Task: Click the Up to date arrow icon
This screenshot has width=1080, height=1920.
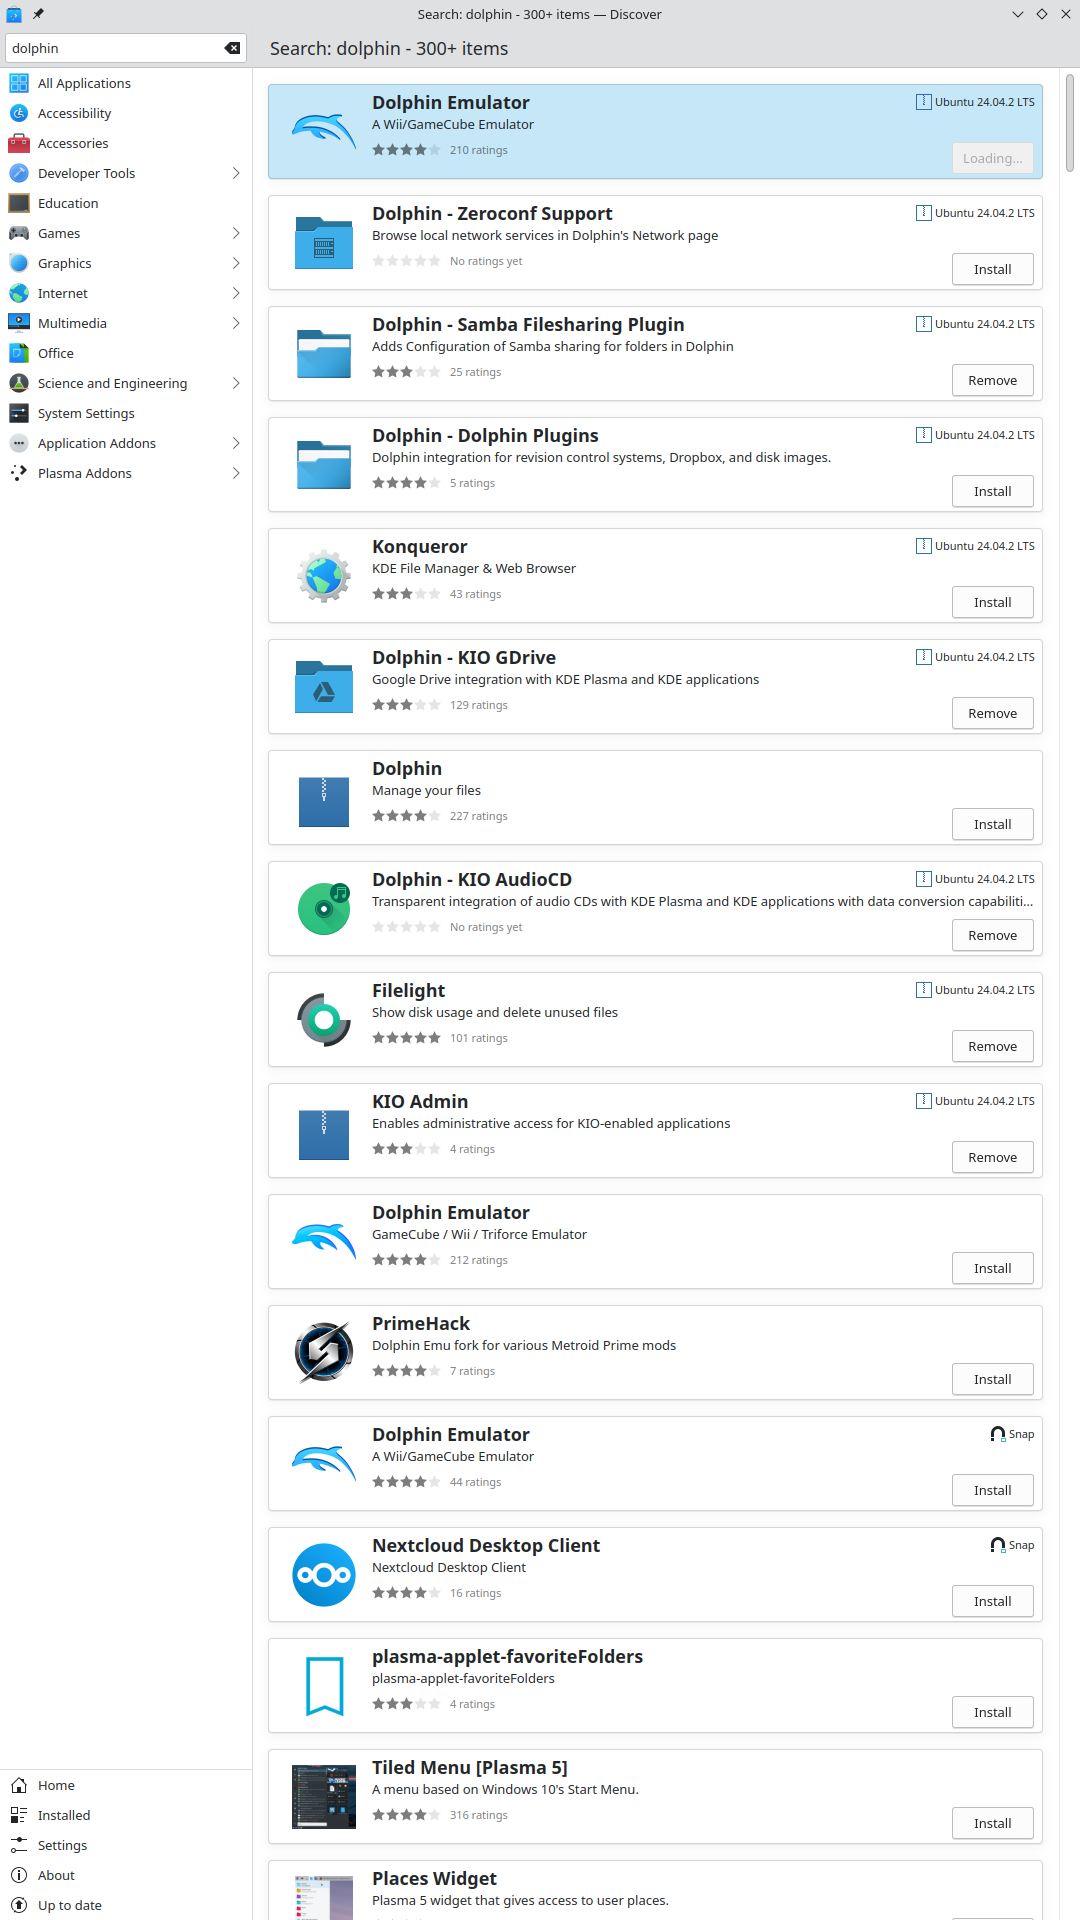Action: pyautogui.click(x=19, y=1905)
